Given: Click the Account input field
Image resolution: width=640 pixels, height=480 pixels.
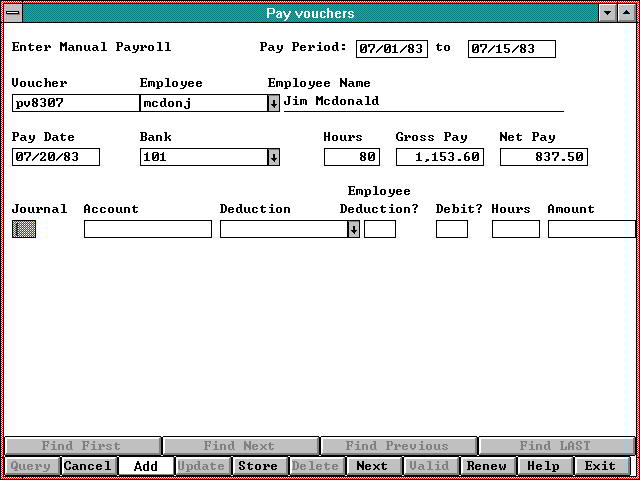Looking at the screenshot, I should point(148,229).
